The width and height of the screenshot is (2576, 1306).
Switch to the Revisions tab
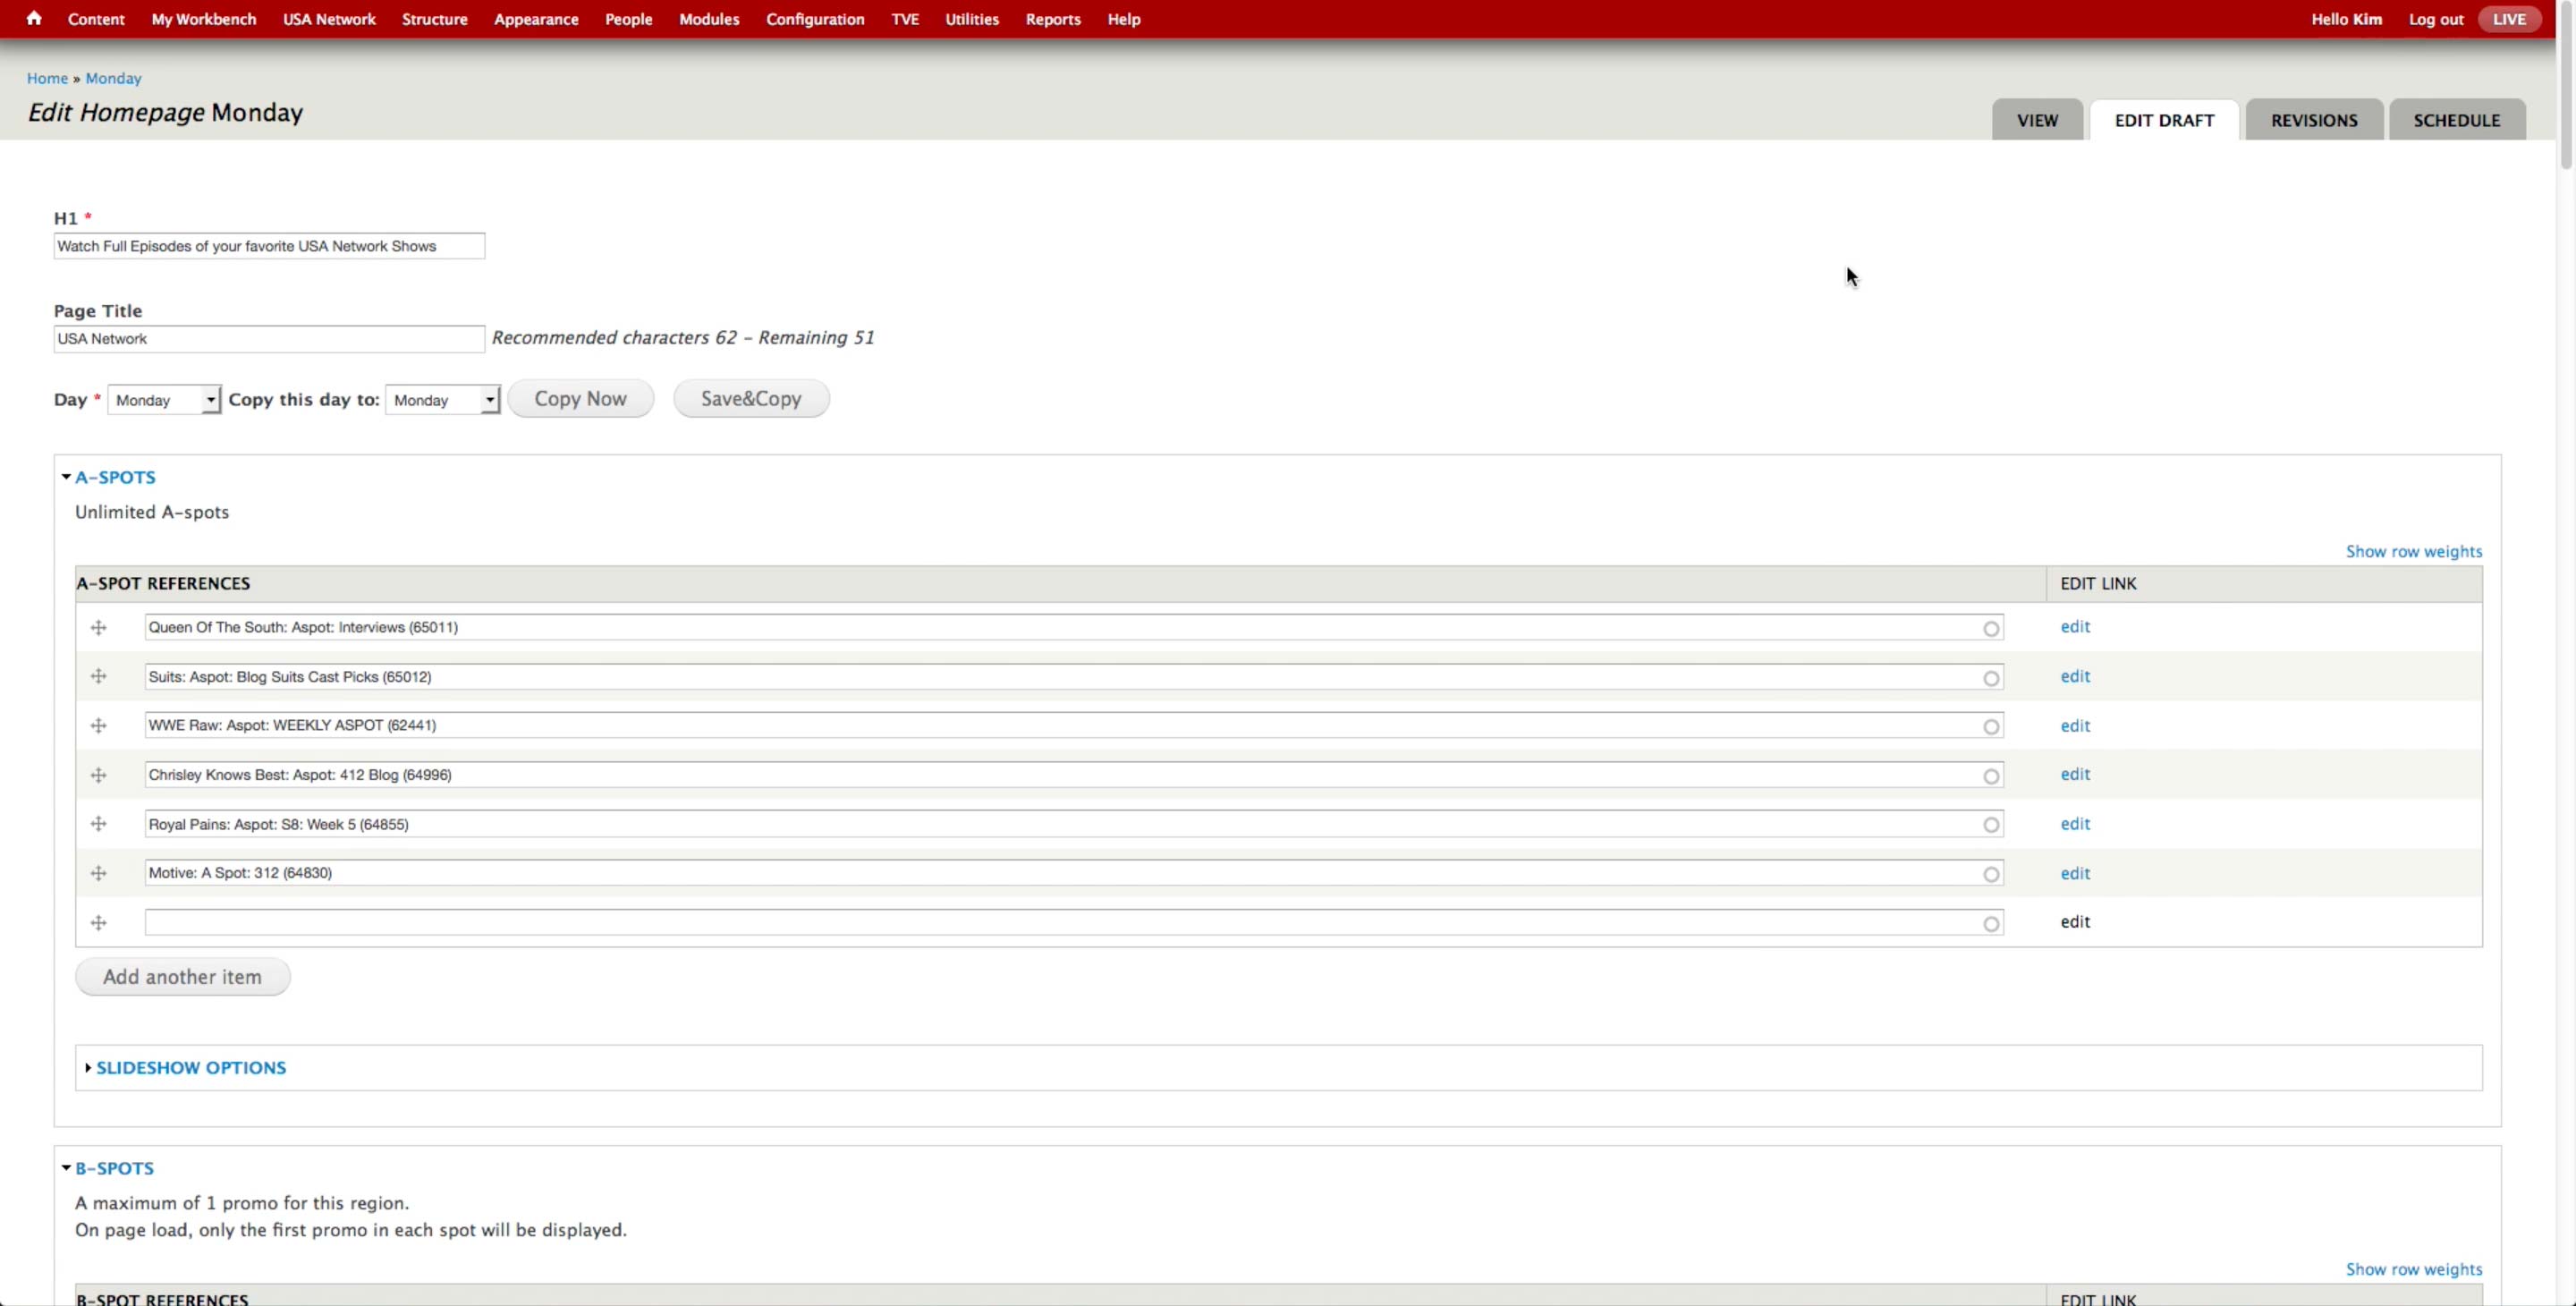[2313, 121]
